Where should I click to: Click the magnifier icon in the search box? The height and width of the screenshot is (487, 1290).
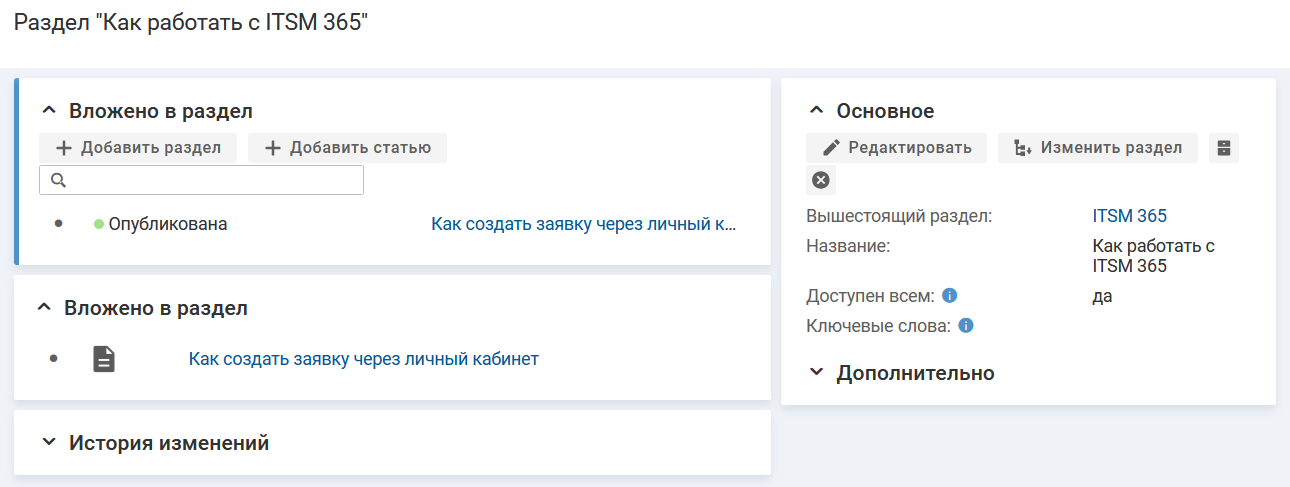(57, 180)
